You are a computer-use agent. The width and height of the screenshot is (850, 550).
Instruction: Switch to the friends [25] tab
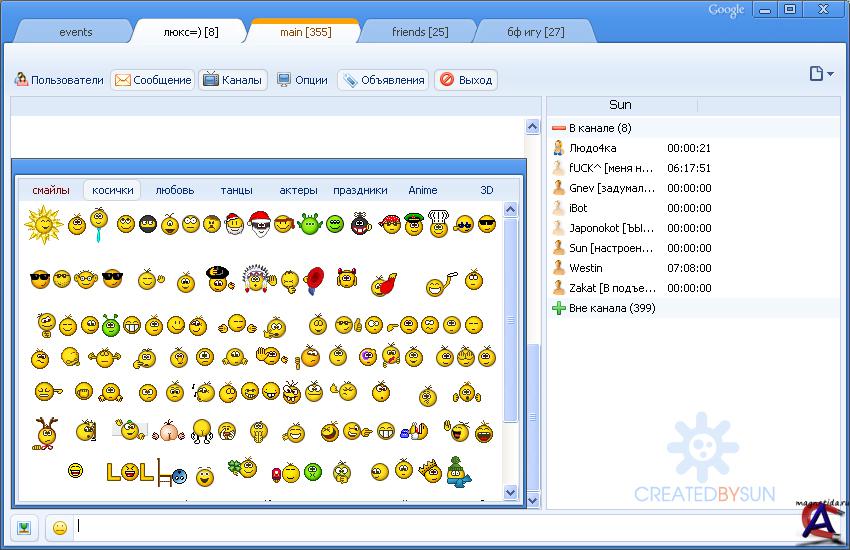point(420,32)
